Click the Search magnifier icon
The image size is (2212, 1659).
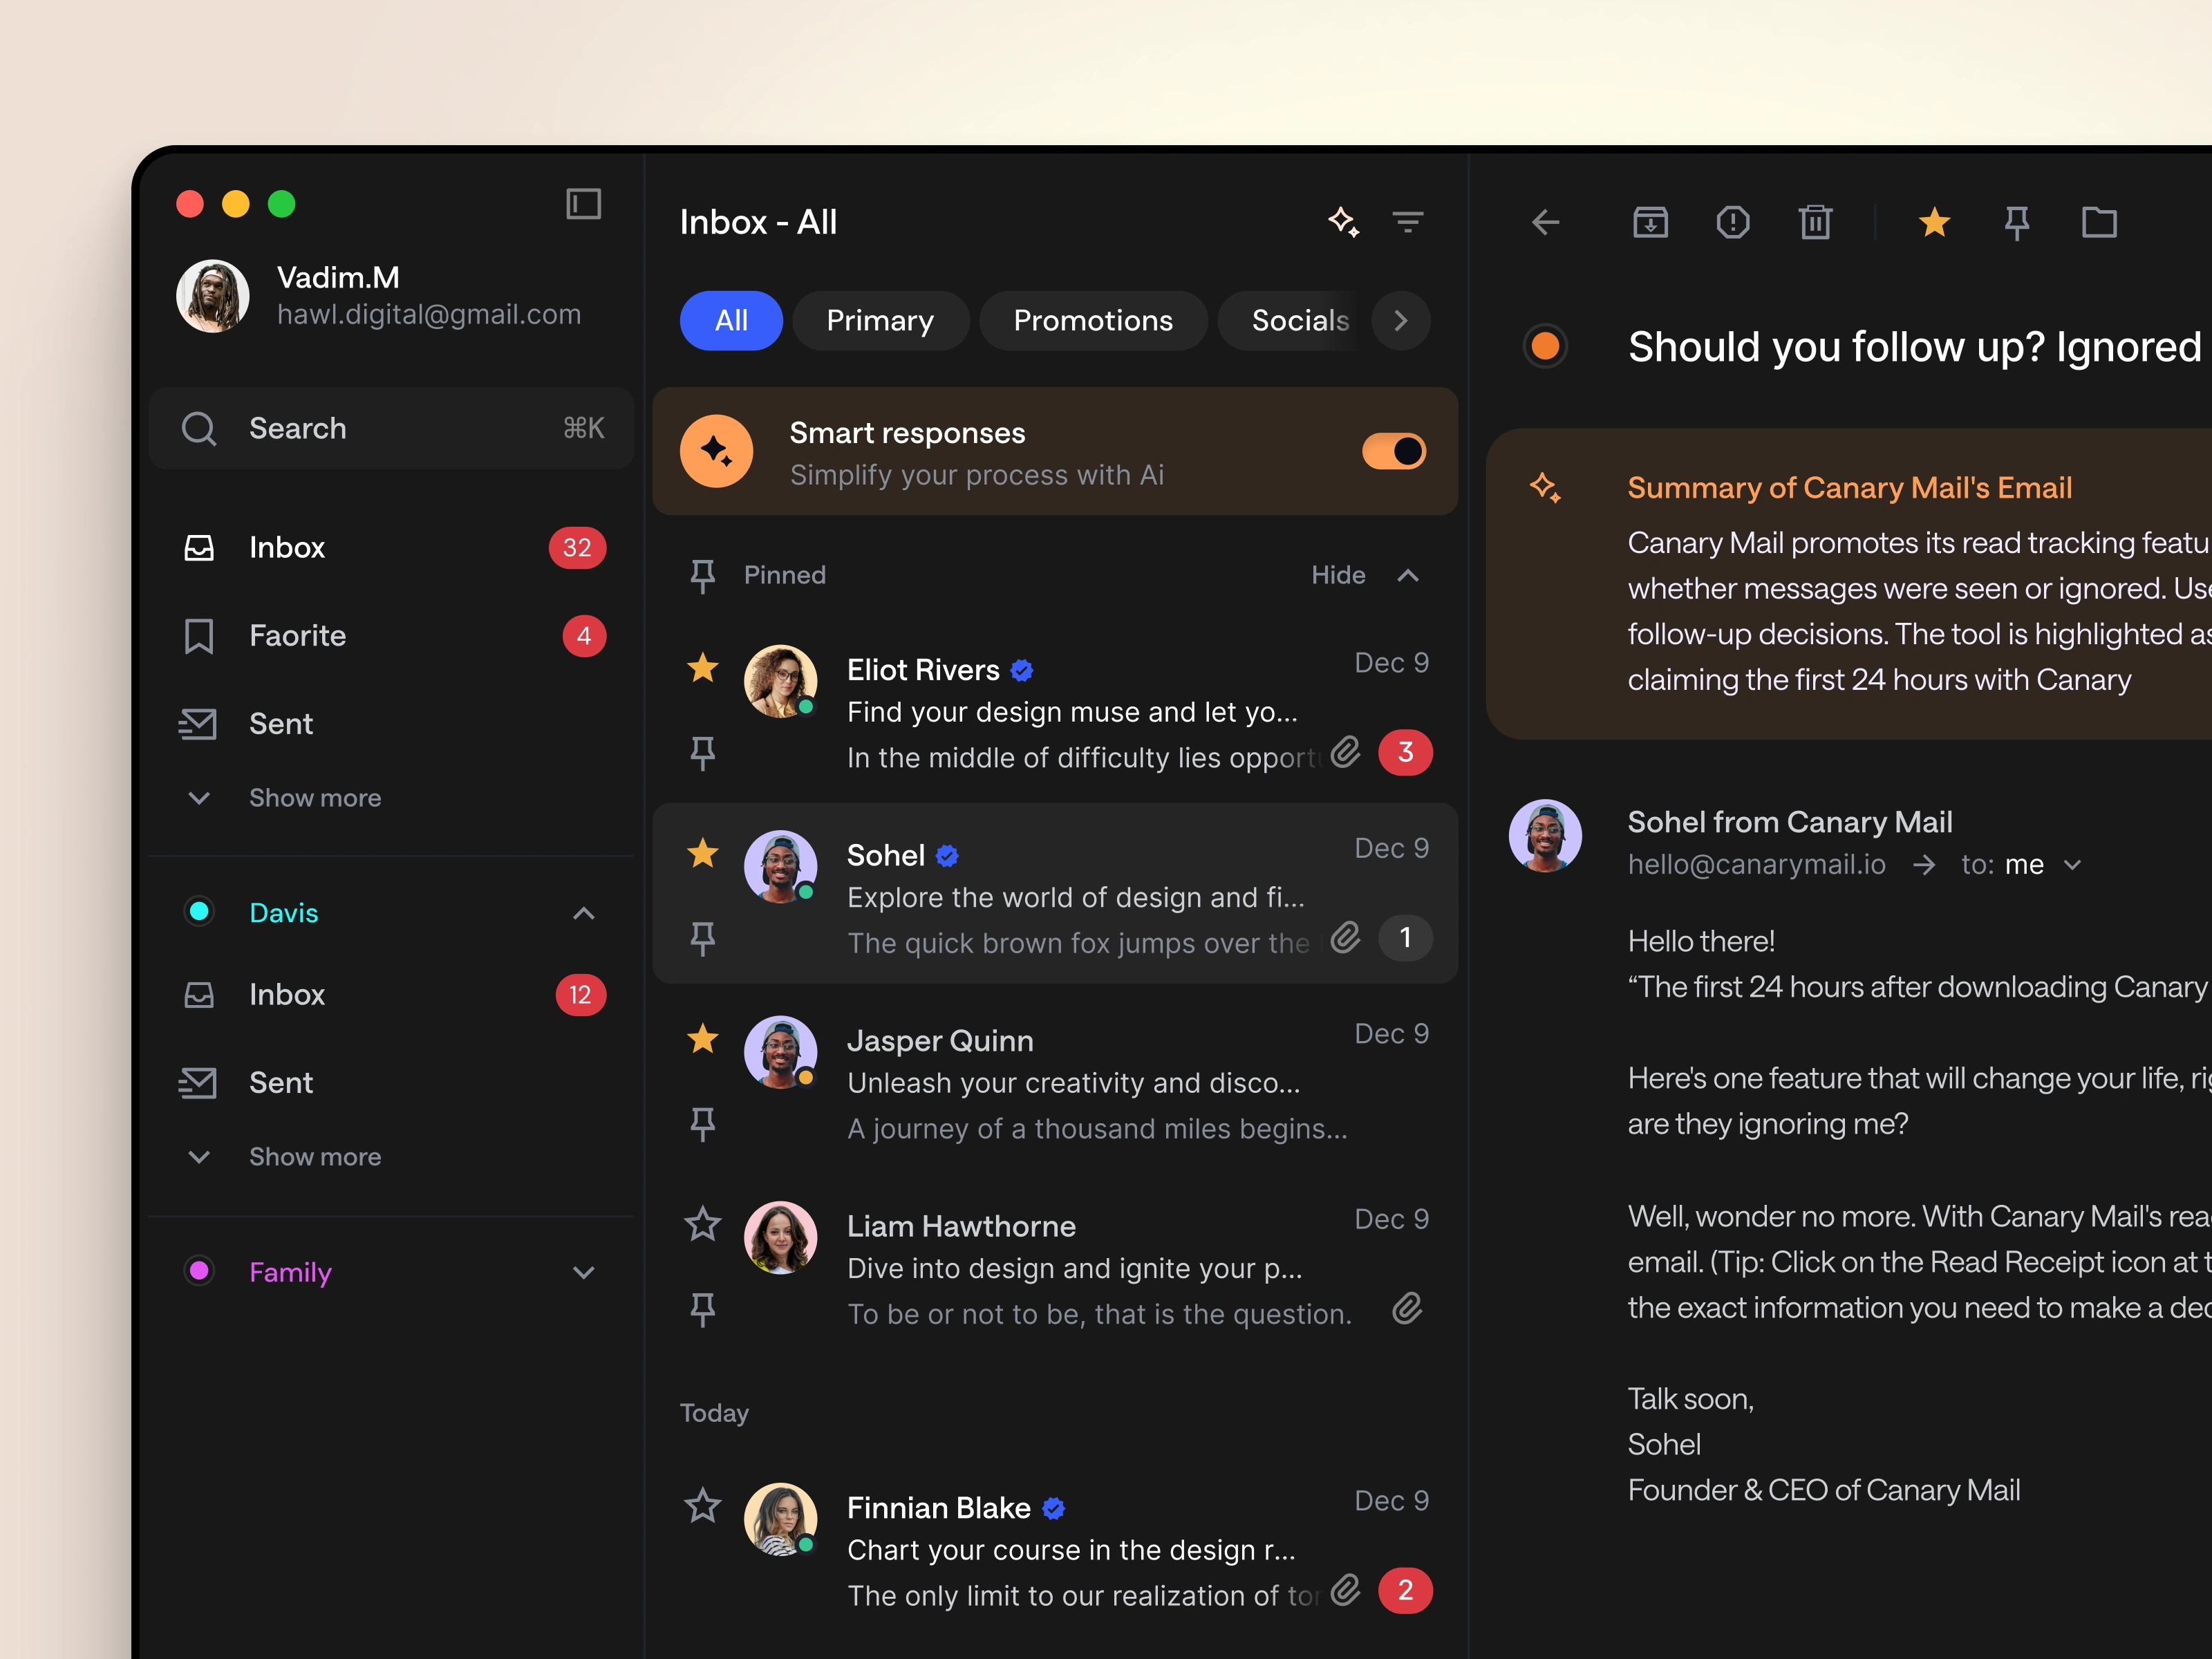coord(199,428)
